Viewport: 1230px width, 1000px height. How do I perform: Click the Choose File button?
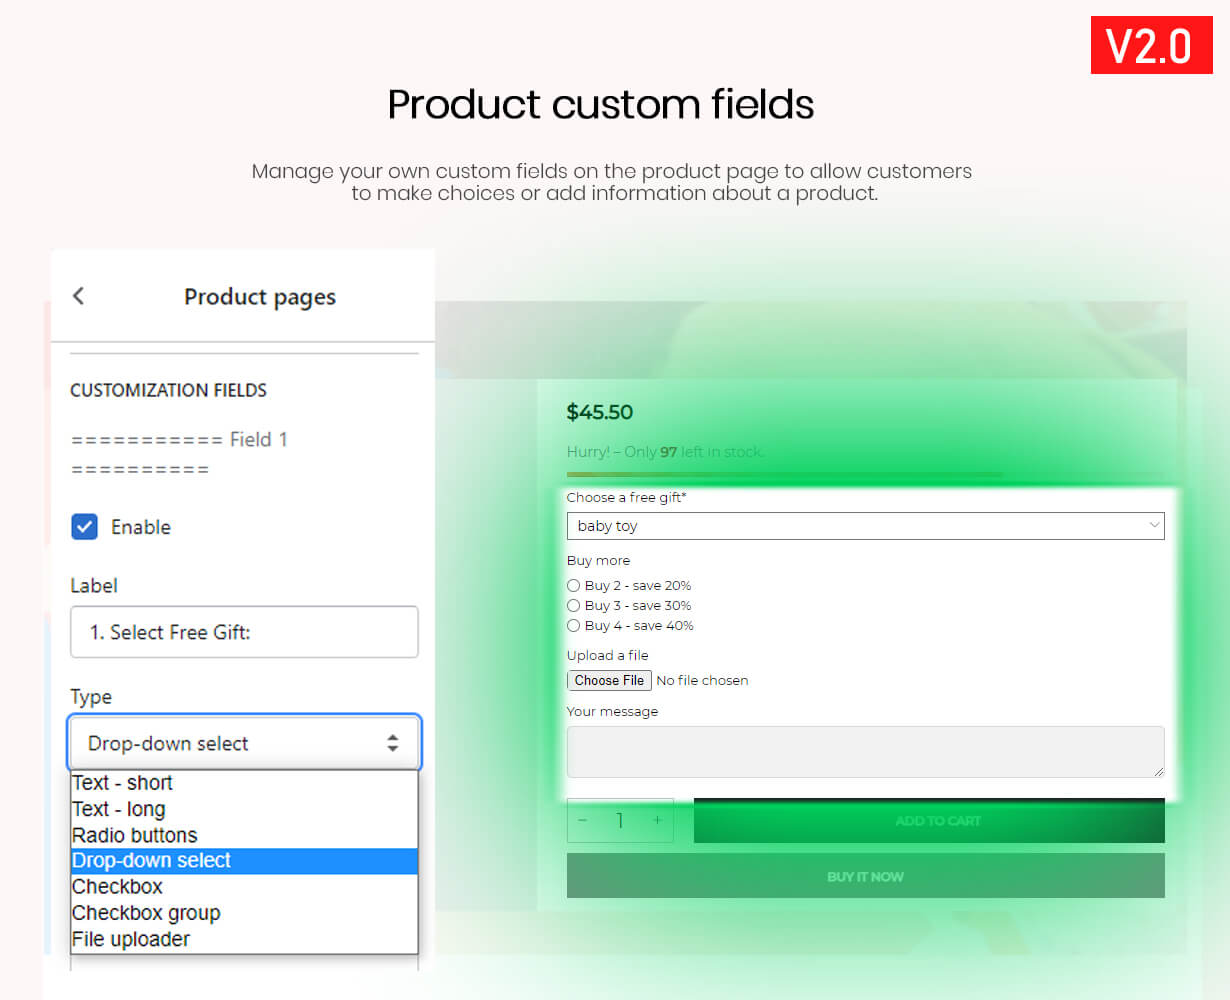coord(609,680)
